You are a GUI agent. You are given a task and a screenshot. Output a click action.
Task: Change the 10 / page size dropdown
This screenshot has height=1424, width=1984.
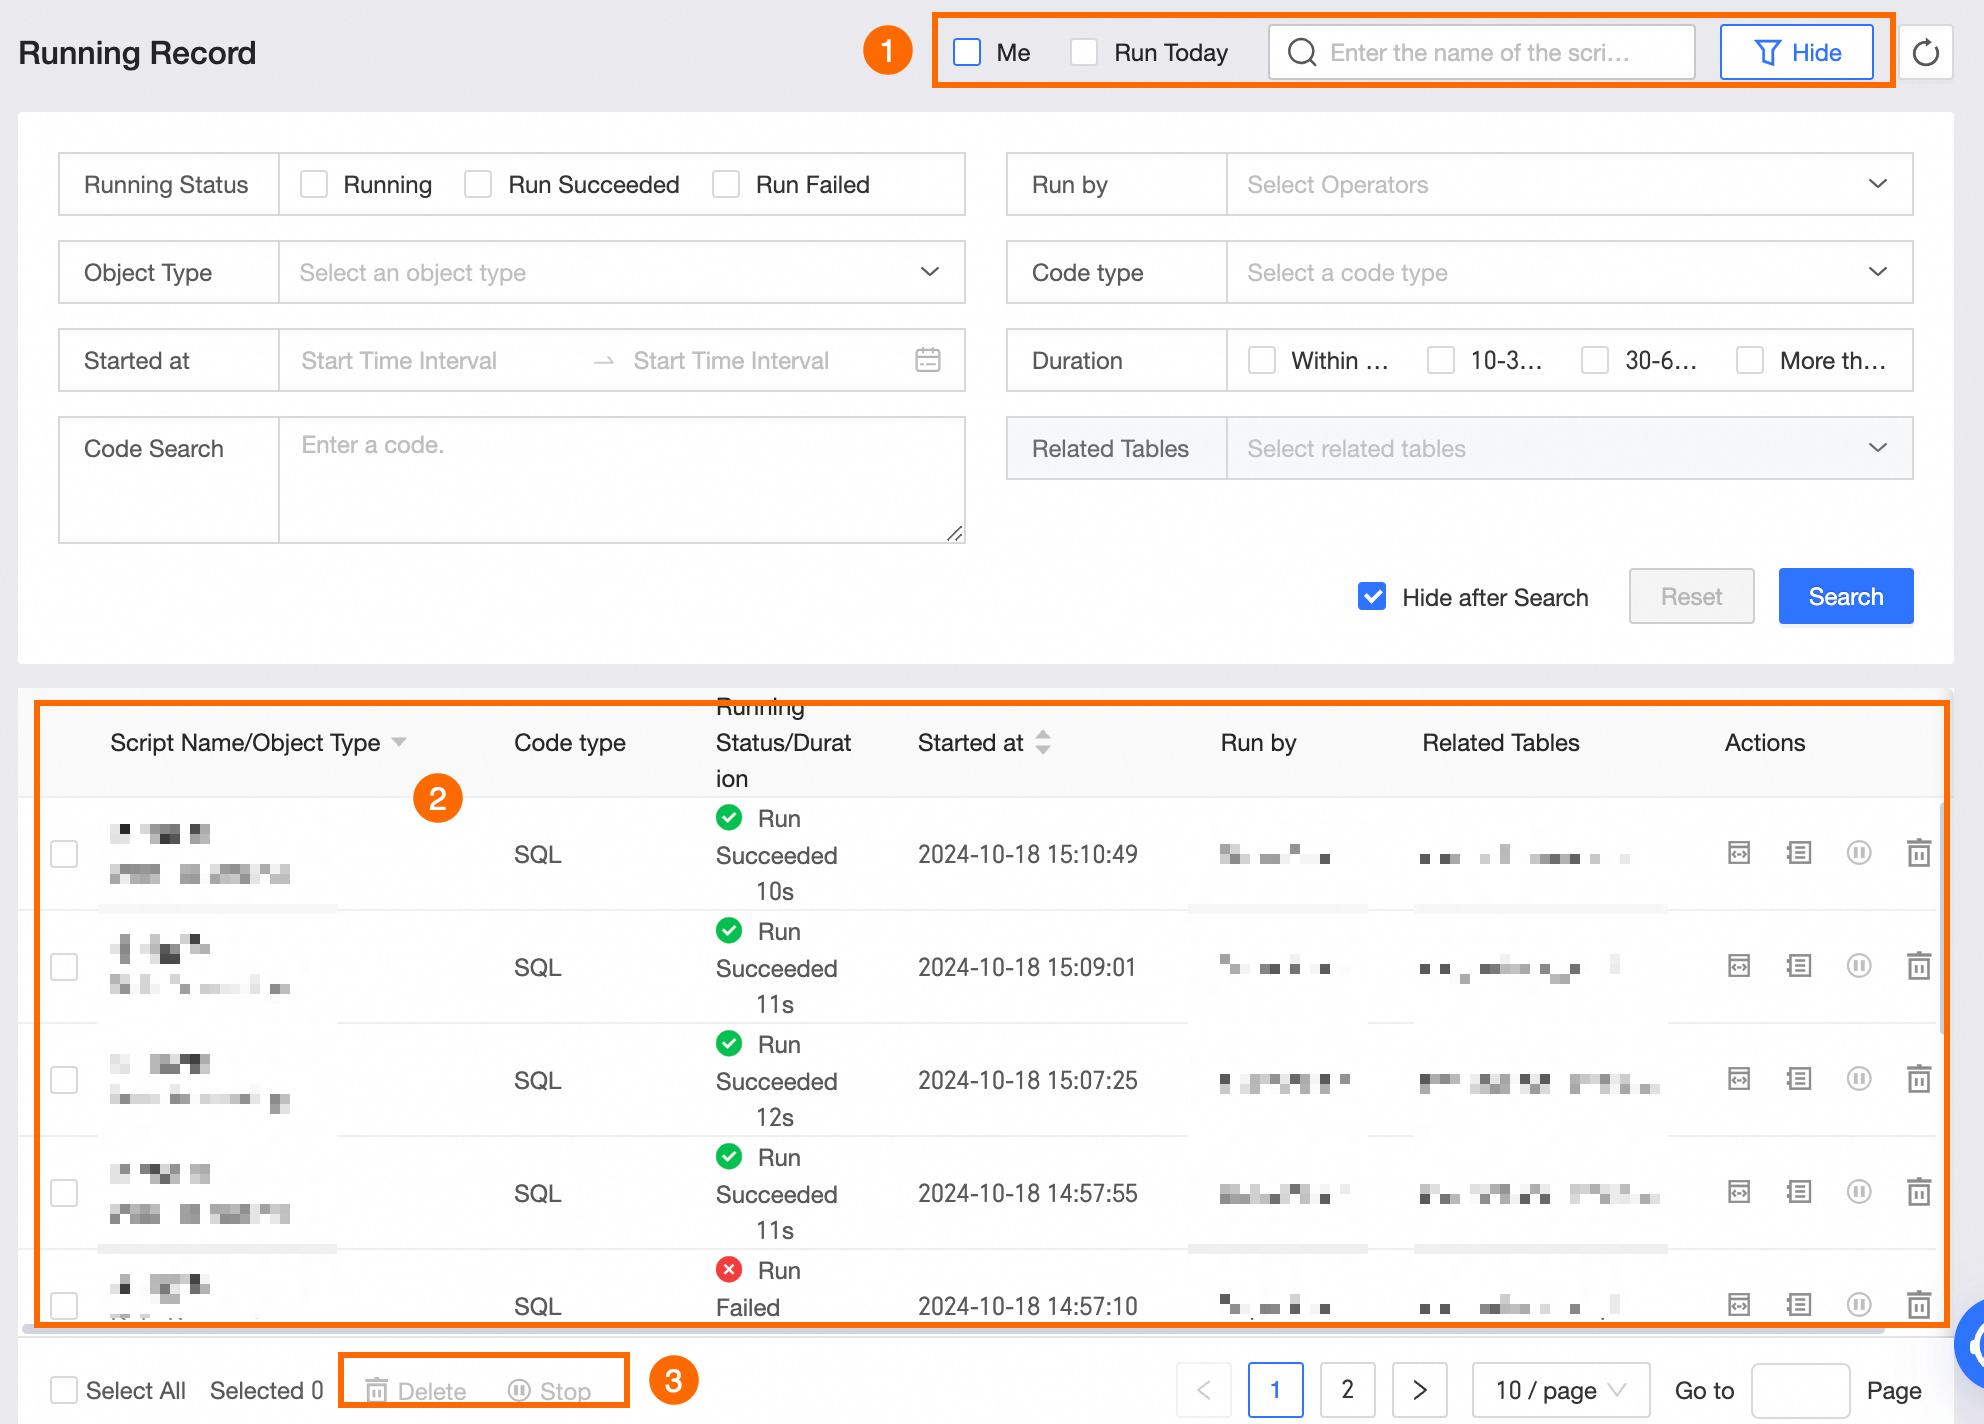click(x=1559, y=1390)
